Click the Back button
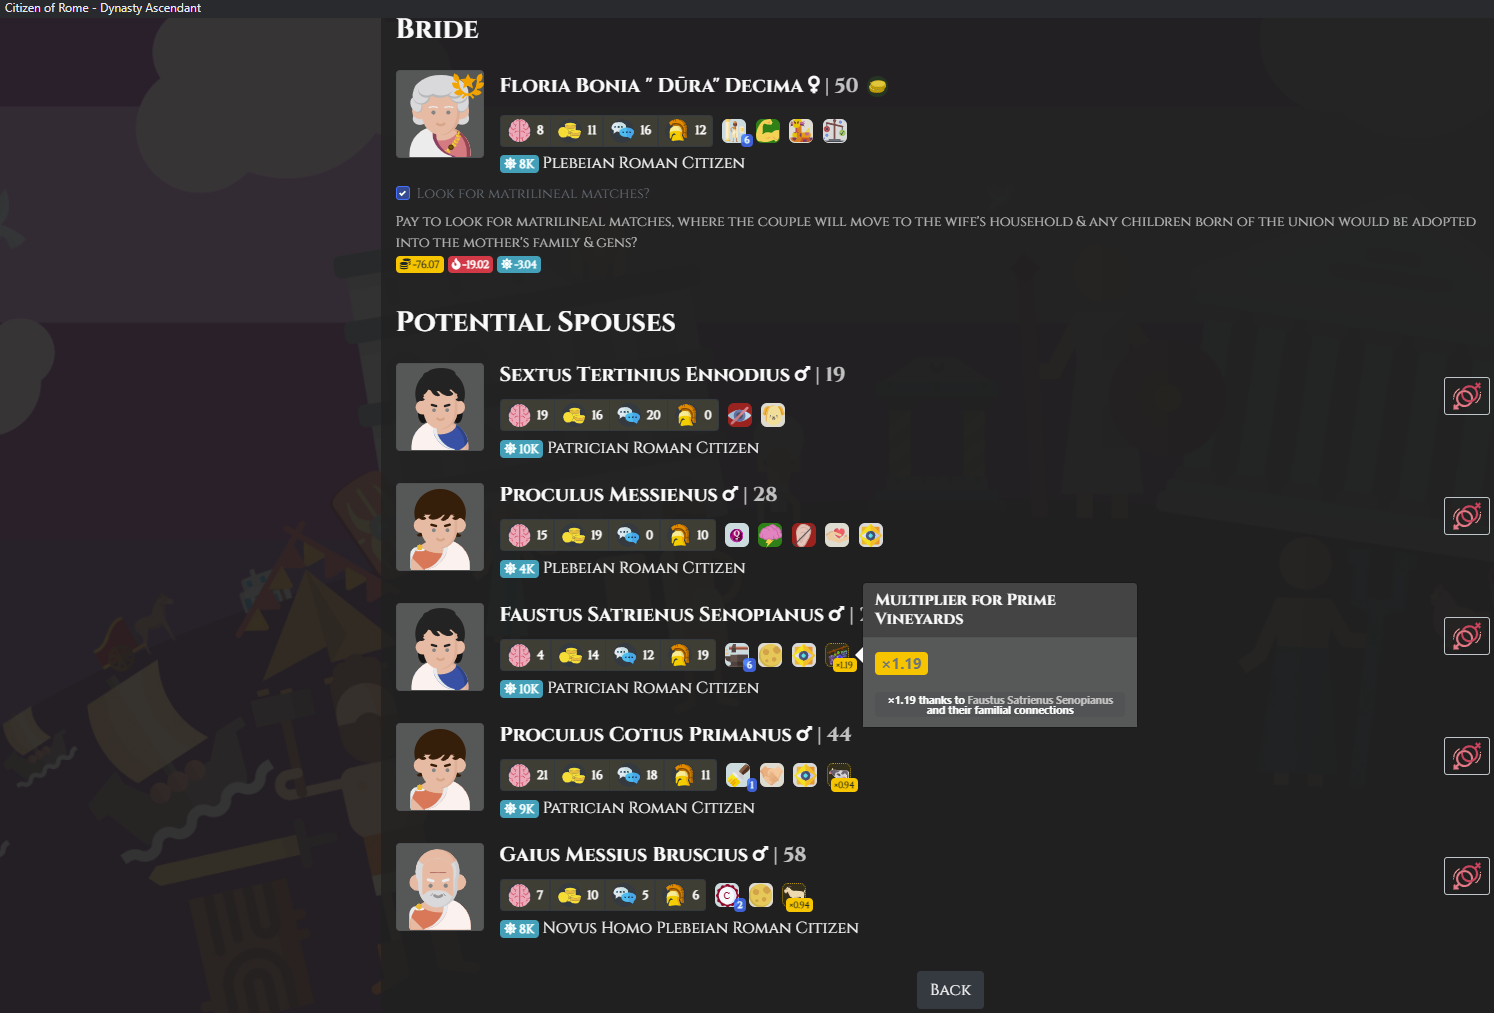The image size is (1494, 1013). 950,990
